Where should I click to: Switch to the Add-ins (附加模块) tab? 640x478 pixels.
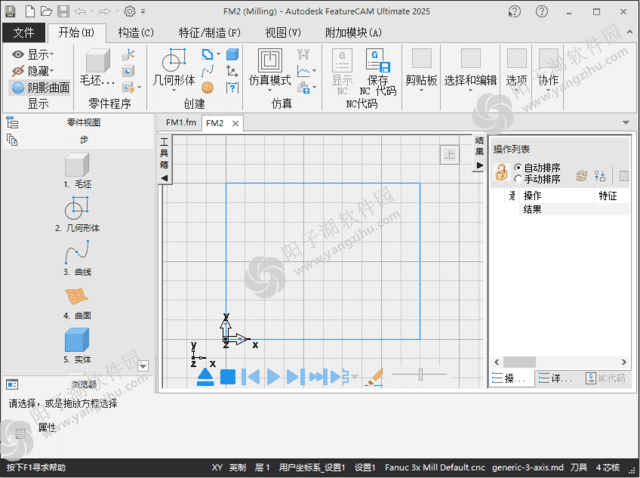pos(353,32)
